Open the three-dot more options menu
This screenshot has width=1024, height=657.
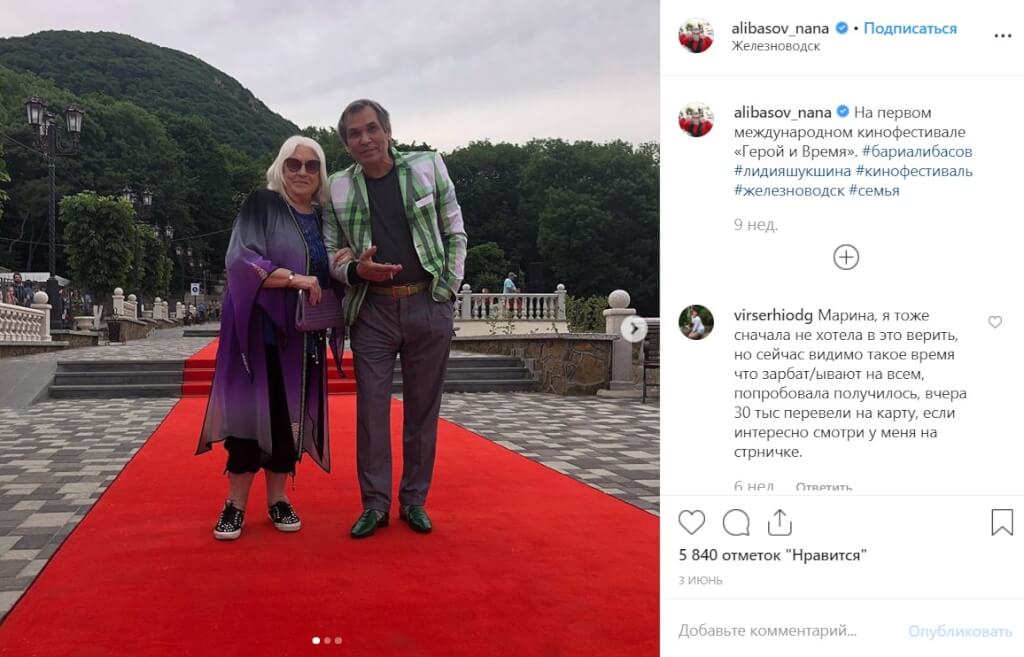(x=1002, y=36)
